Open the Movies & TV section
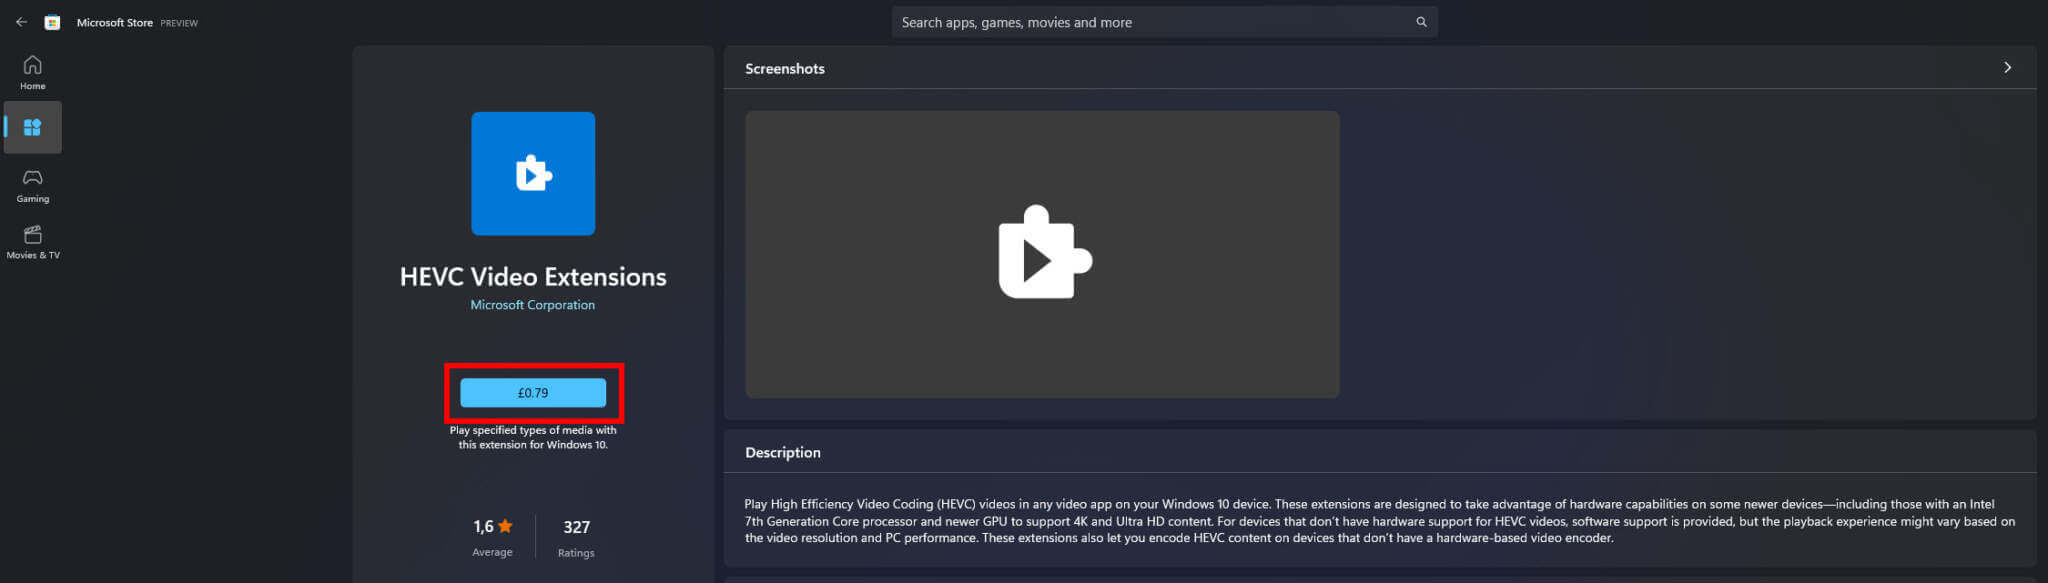This screenshot has width=2048, height=583. point(33,242)
